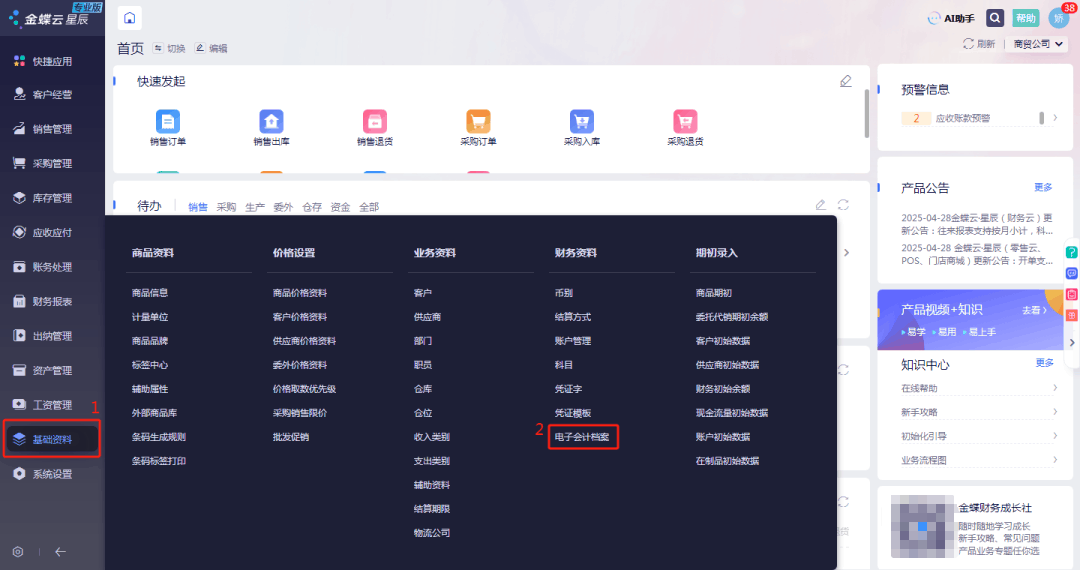Screen dimensions: 1080x570
Task: Click the search magnifier icon in header
Action: pos(995,18)
